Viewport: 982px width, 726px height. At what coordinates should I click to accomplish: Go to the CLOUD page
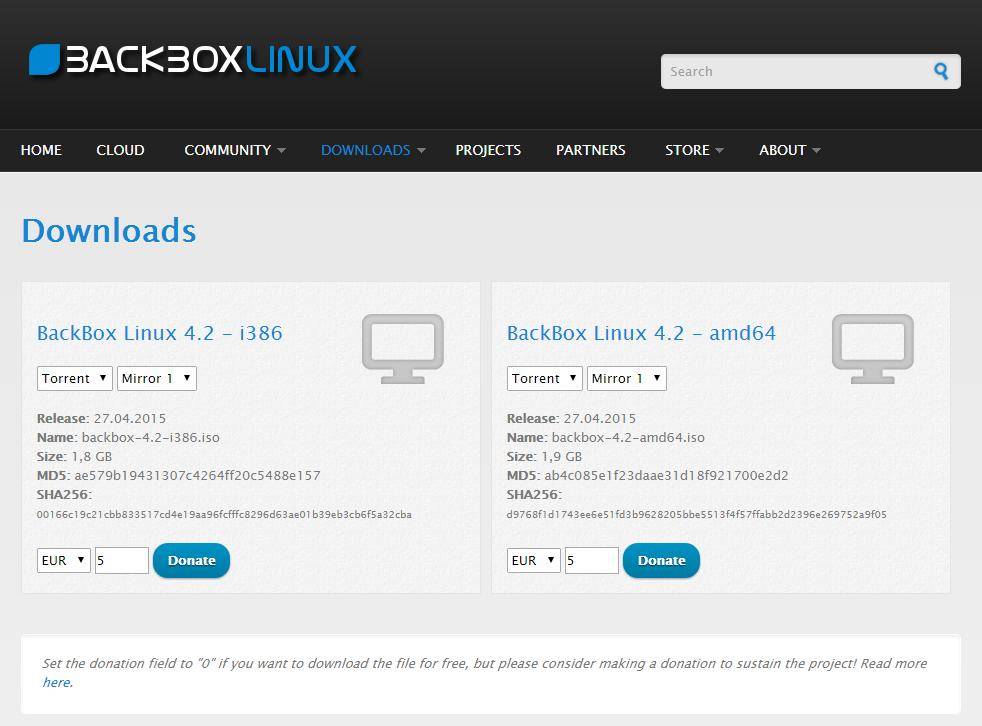(120, 150)
